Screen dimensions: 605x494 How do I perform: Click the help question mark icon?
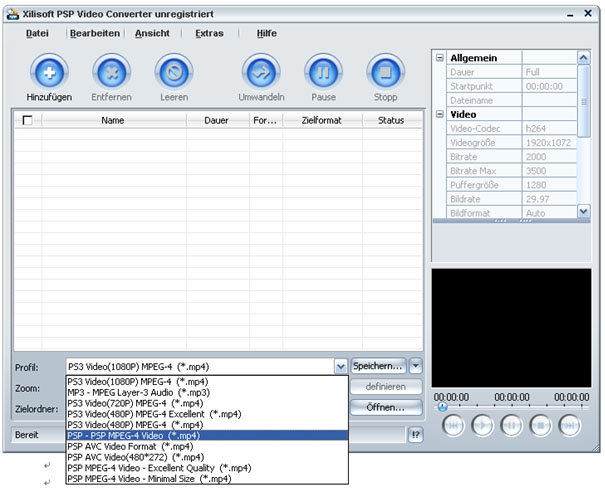point(416,435)
